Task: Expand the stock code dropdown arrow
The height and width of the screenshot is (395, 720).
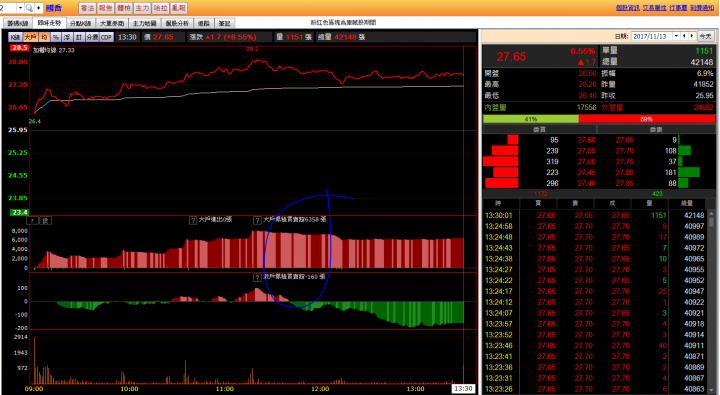Action: tap(20, 8)
